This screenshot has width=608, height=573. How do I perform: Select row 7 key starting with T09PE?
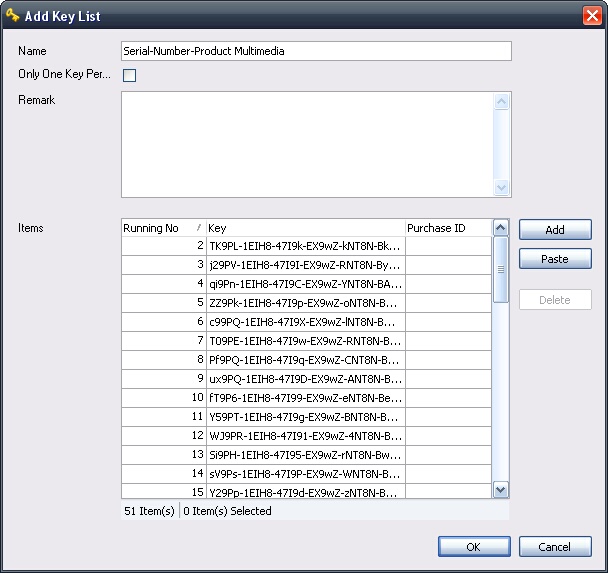tap(304, 341)
